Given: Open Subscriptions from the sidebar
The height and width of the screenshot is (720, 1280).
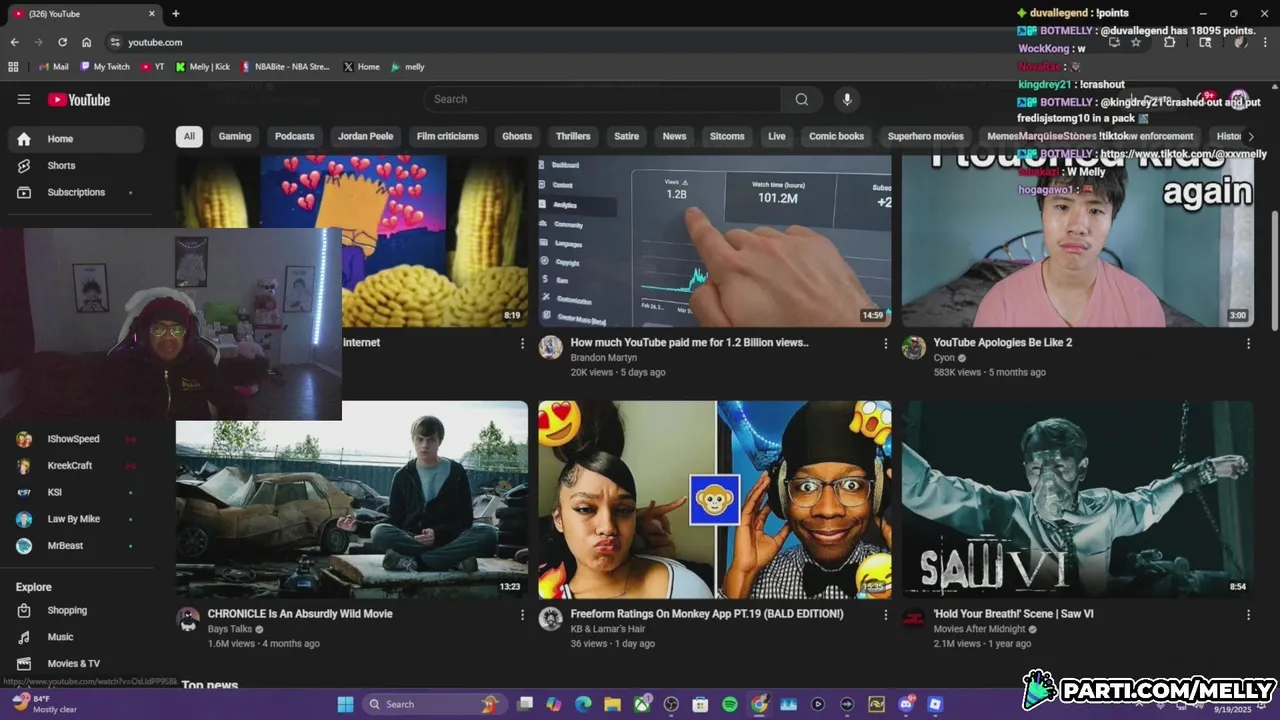Looking at the screenshot, I should tap(76, 192).
